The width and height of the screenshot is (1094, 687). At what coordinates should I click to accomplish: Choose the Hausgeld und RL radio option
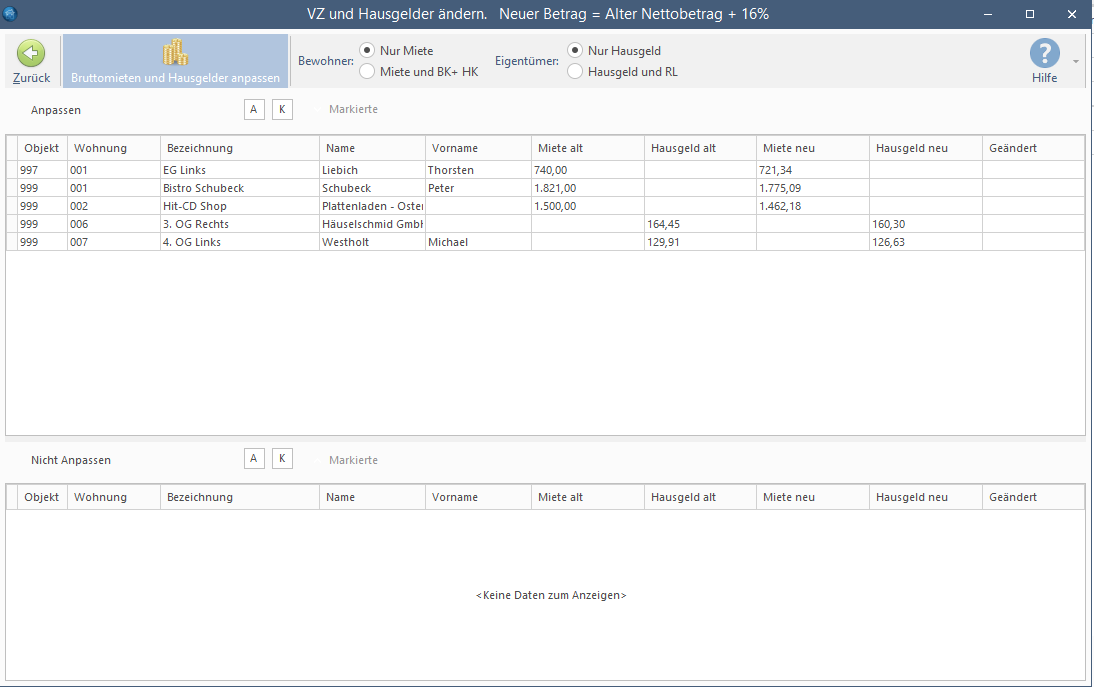click(x=575, y=71)
